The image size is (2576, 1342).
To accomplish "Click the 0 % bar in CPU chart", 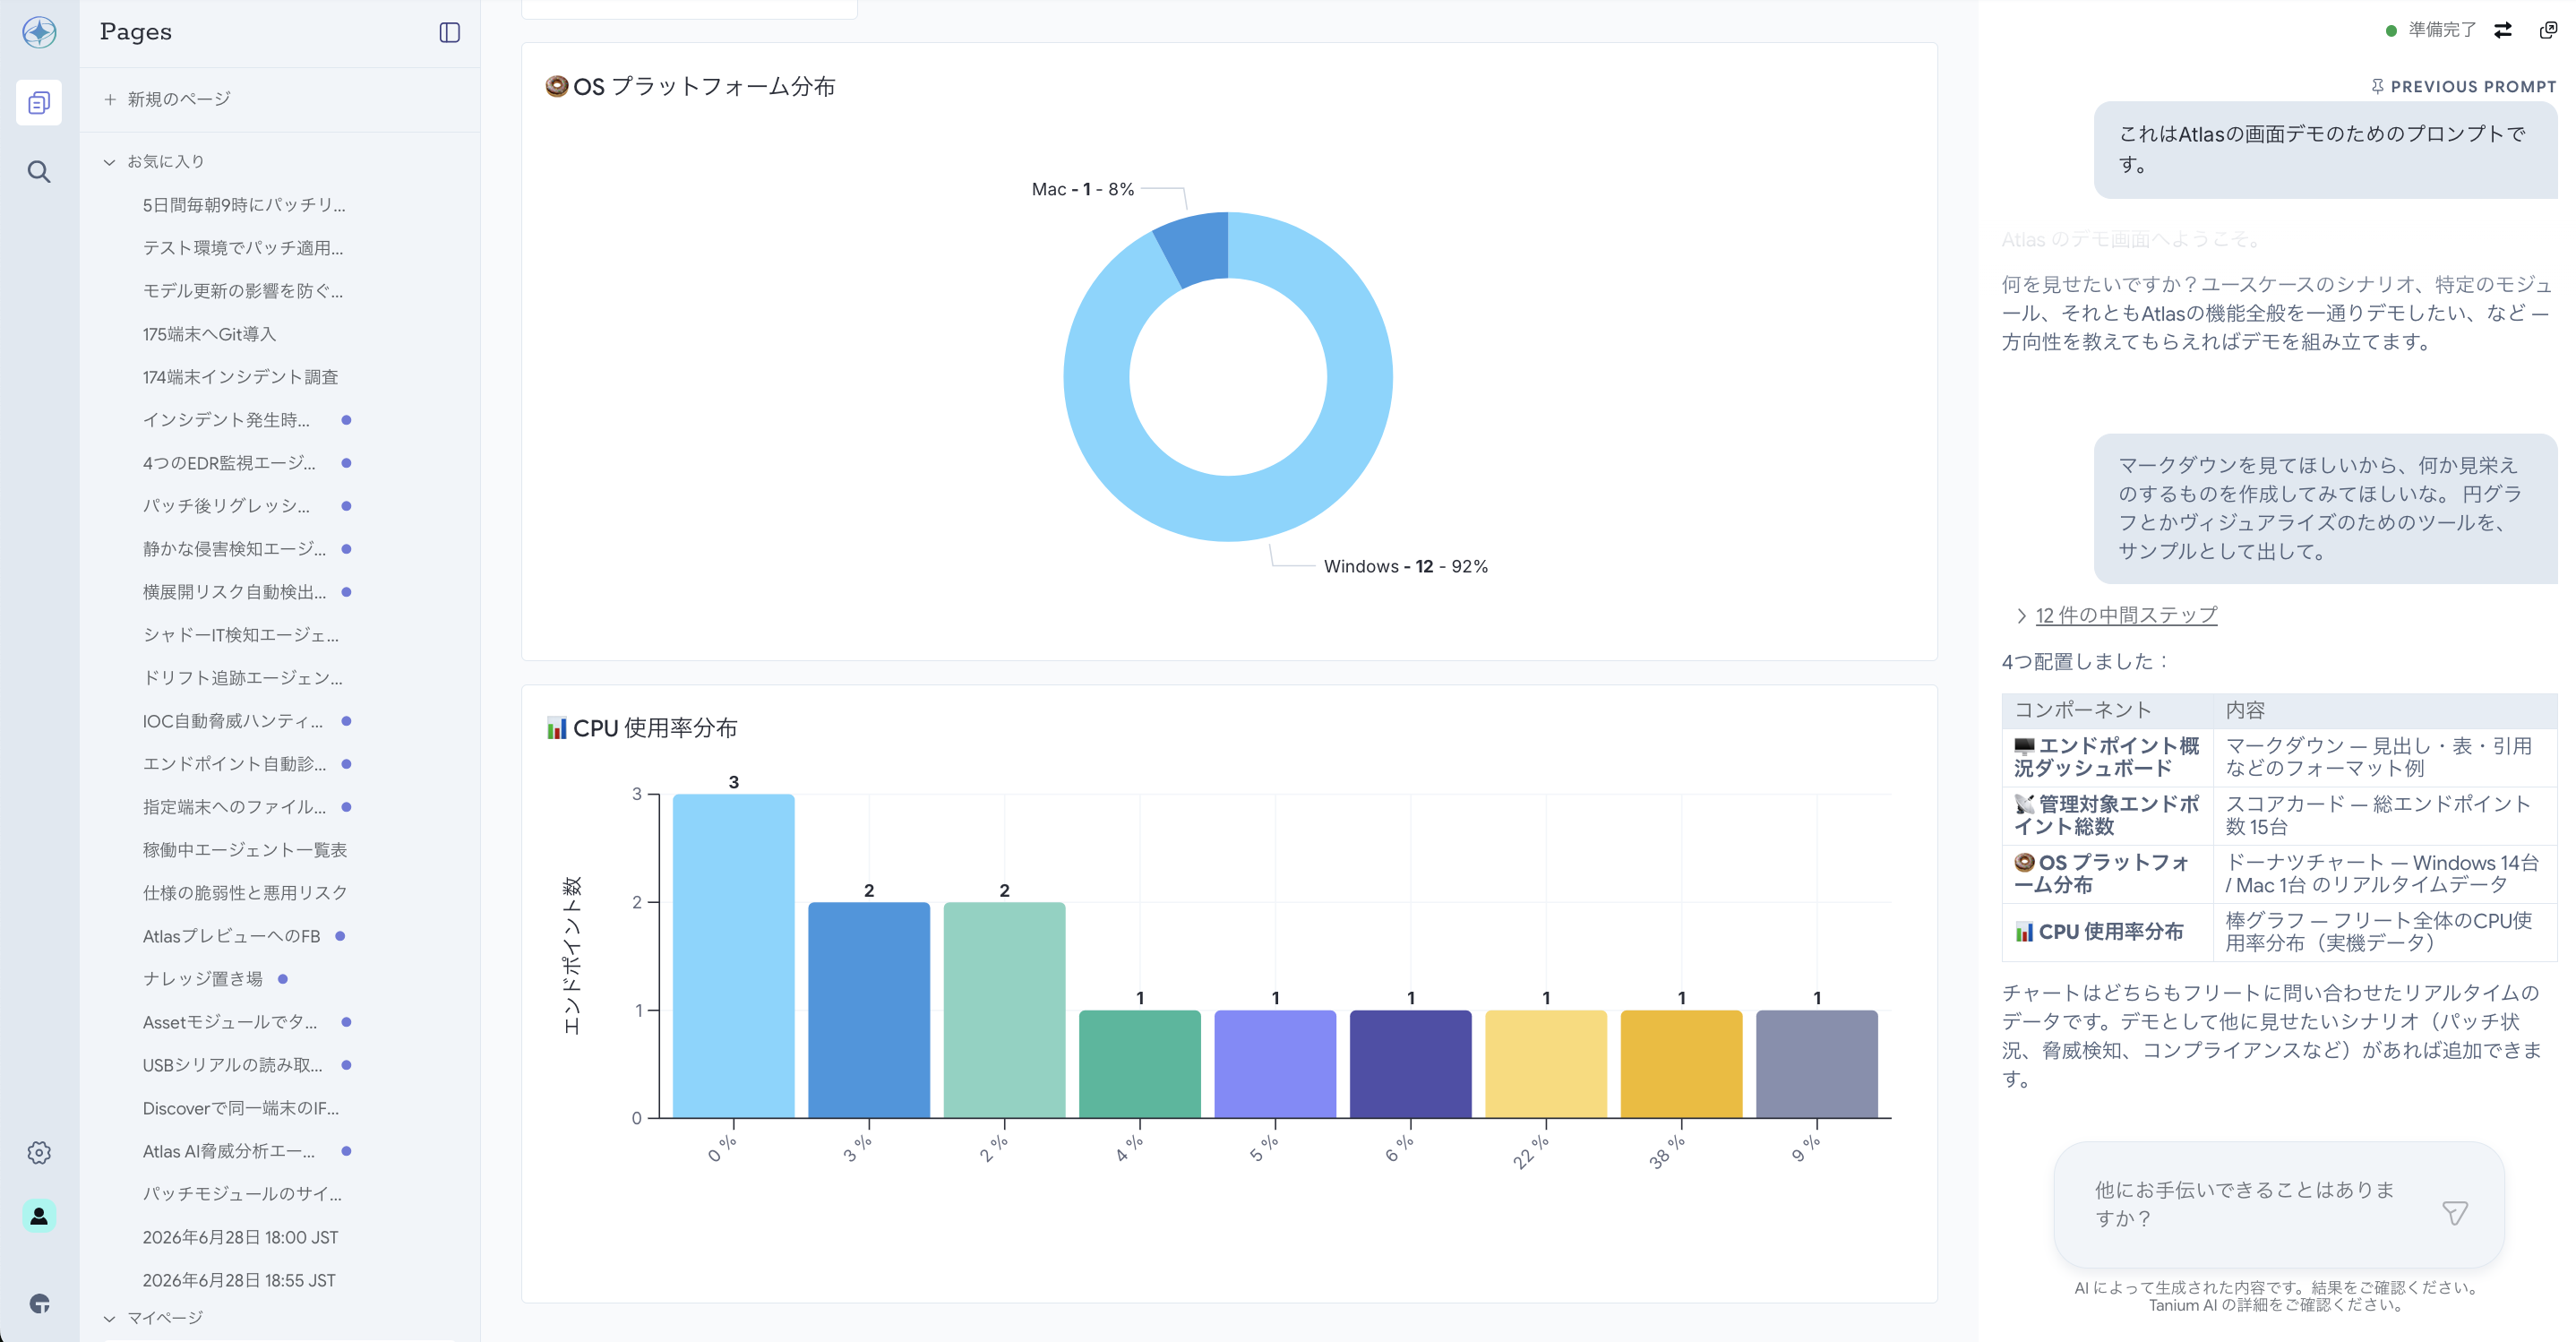I will click(733, 956).
